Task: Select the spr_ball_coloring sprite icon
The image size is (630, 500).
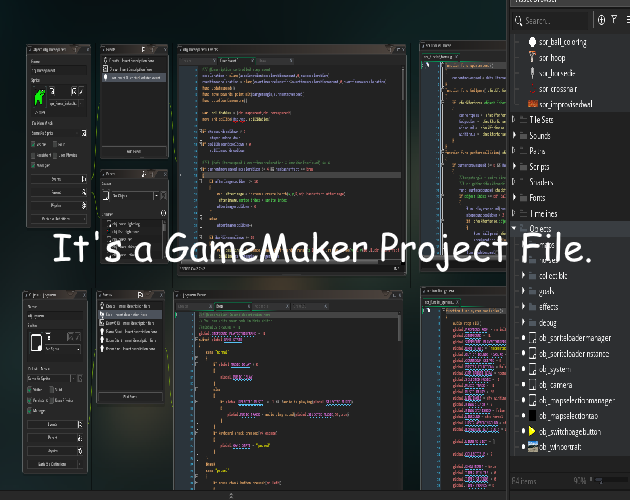Action: [x=532, y=42]
